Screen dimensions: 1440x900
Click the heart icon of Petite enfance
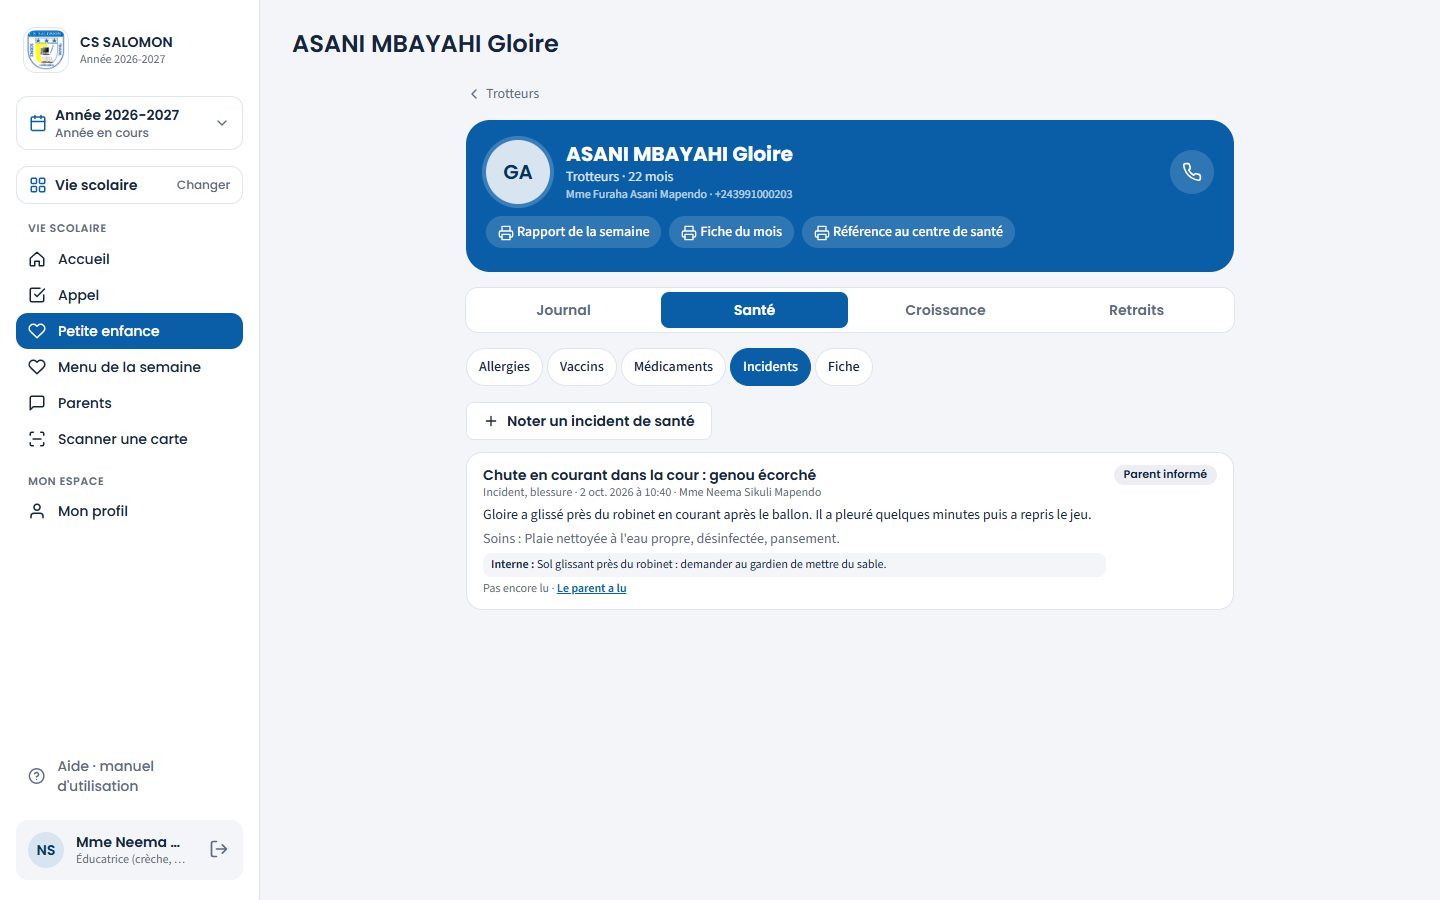tap(37, 331)
